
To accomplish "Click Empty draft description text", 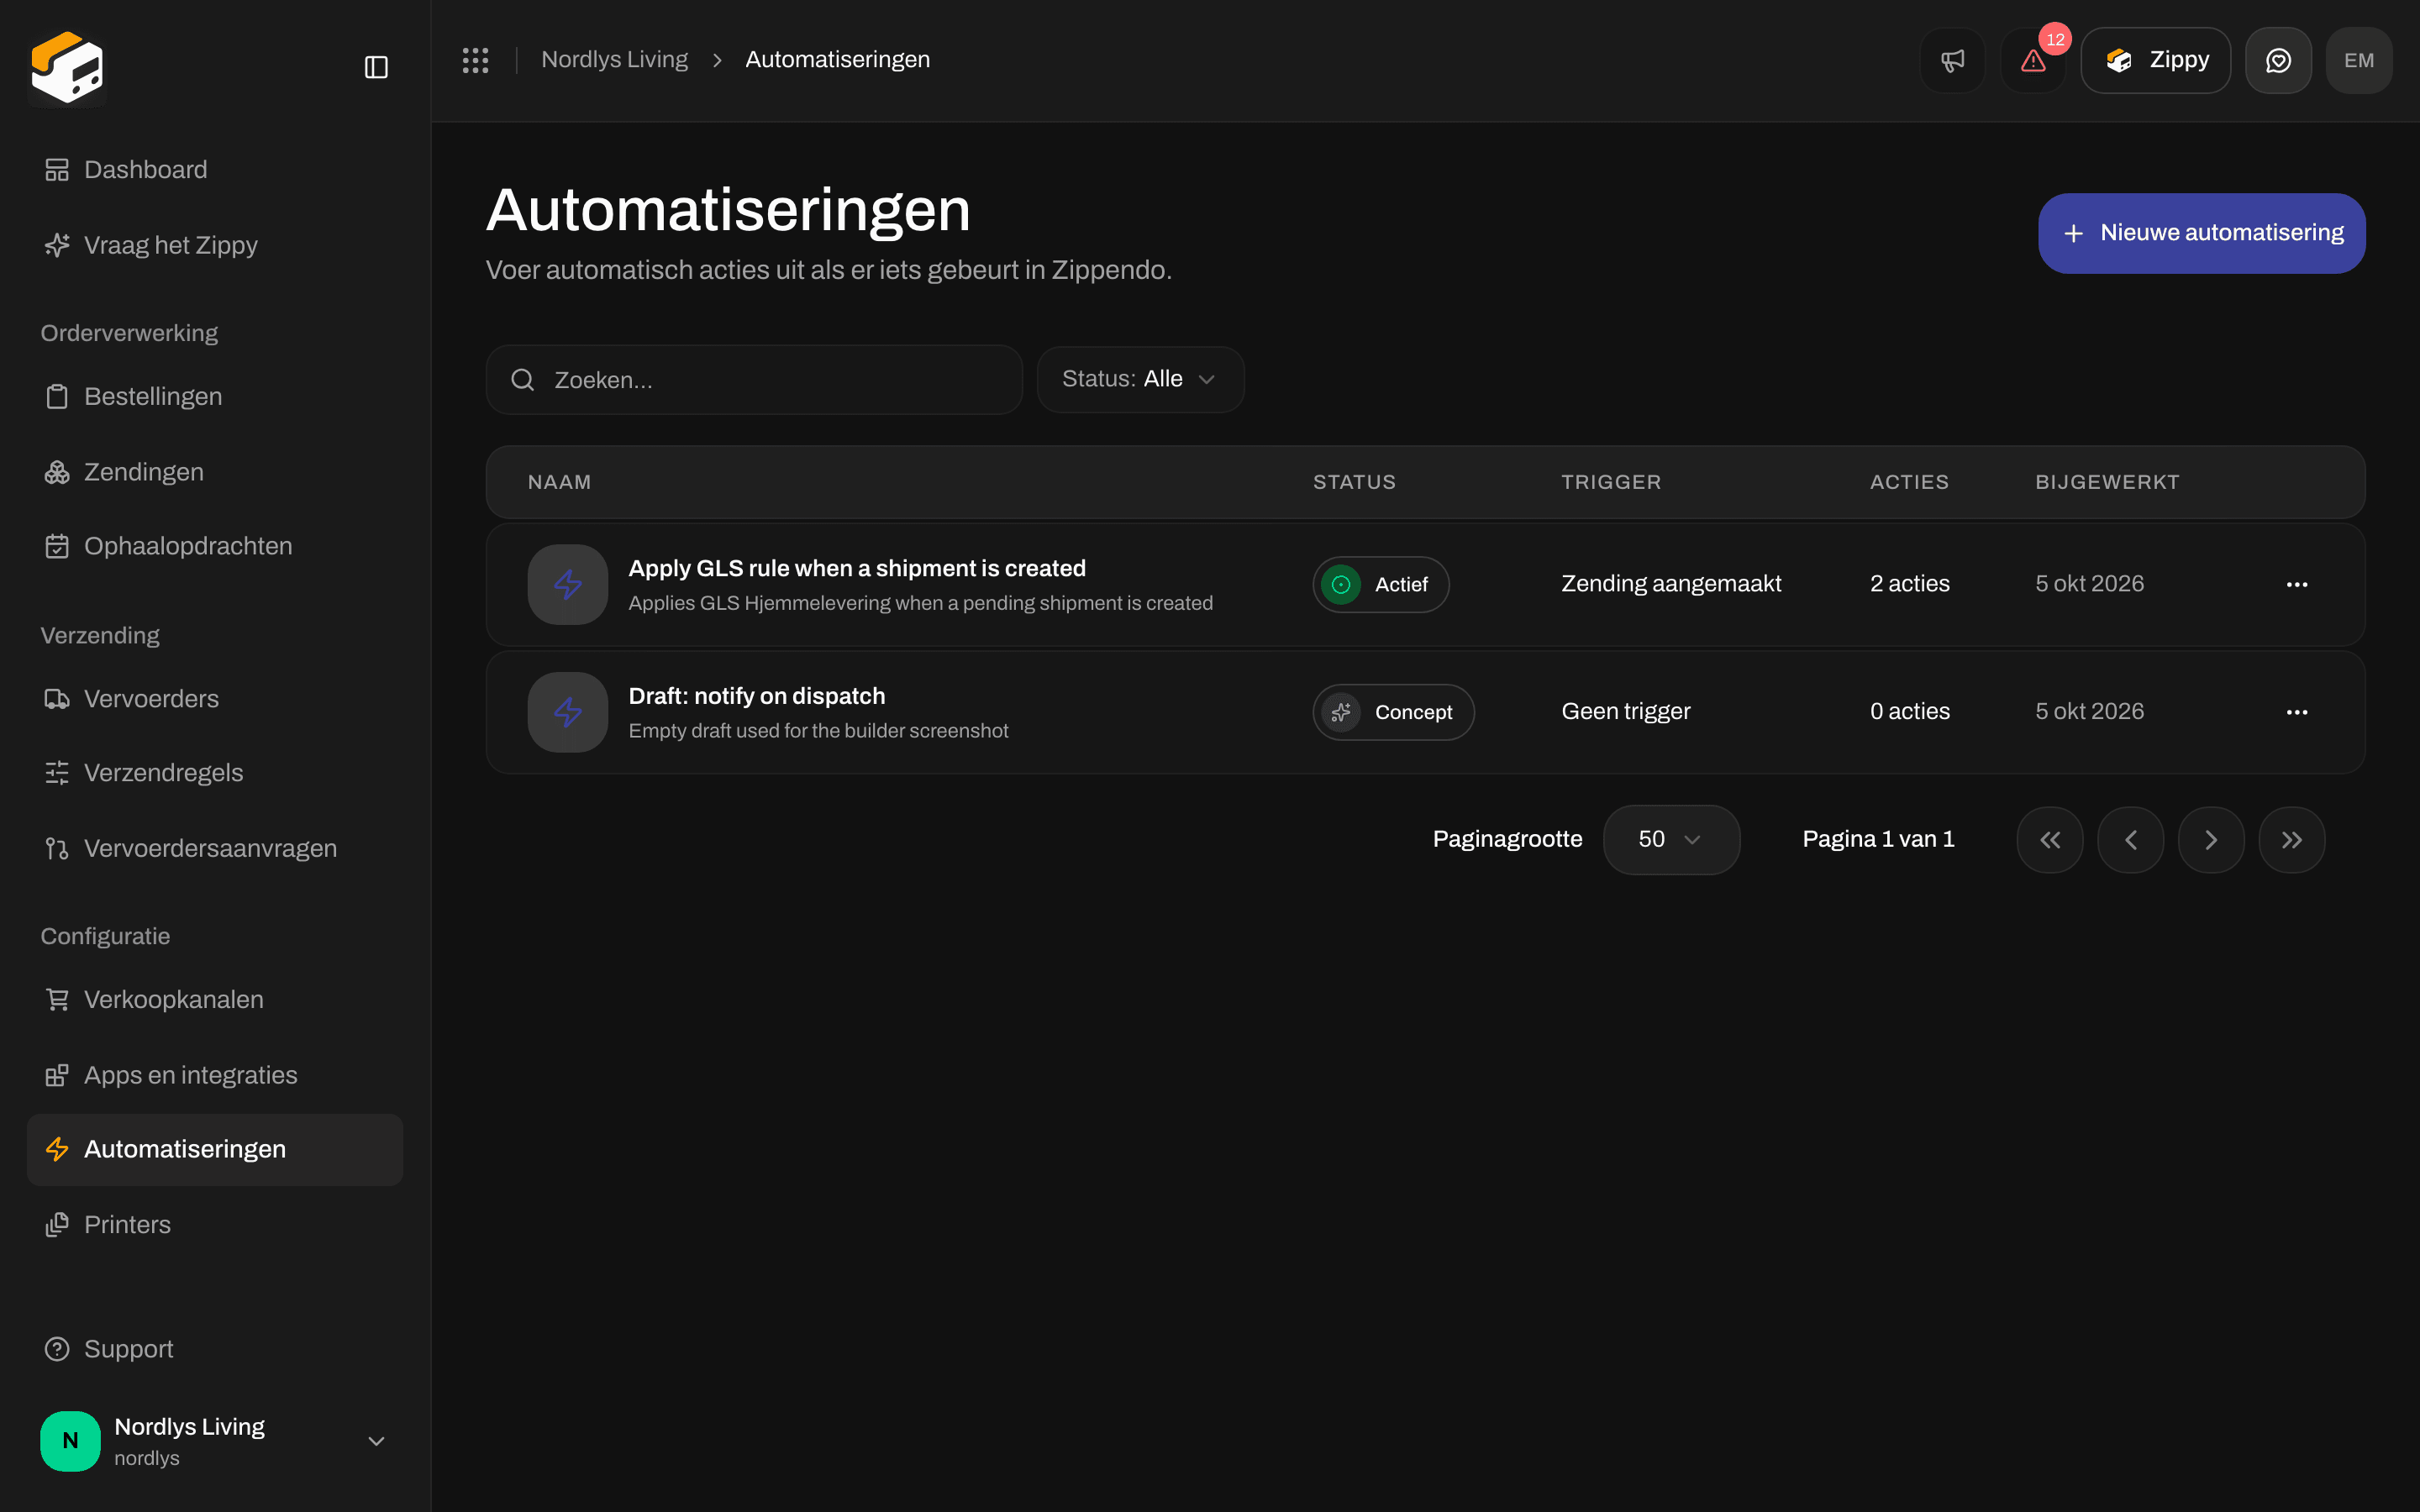I will (x=818, y=731).
